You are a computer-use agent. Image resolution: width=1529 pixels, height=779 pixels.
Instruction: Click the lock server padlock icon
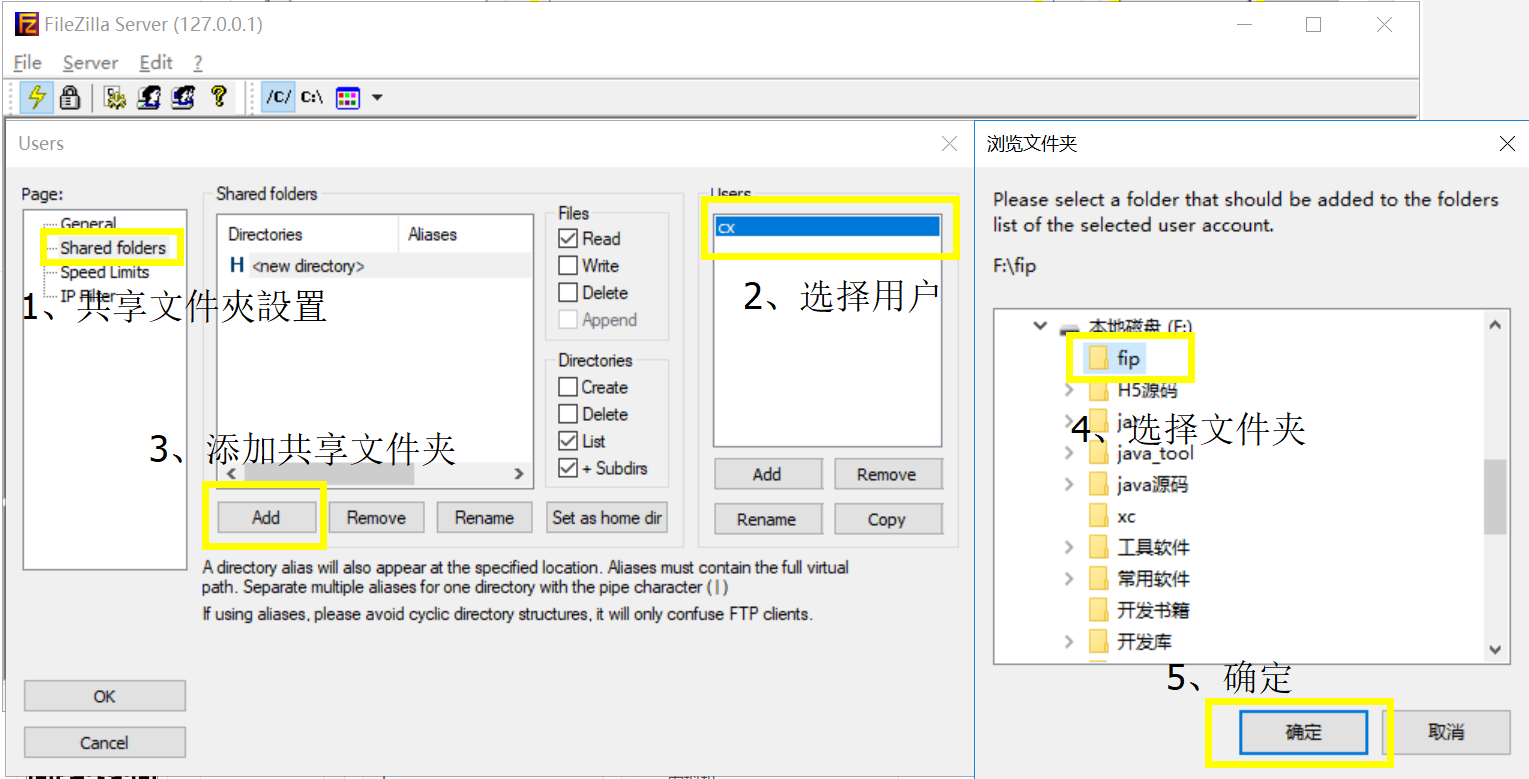pyautogui.click(x=69, y=97)
